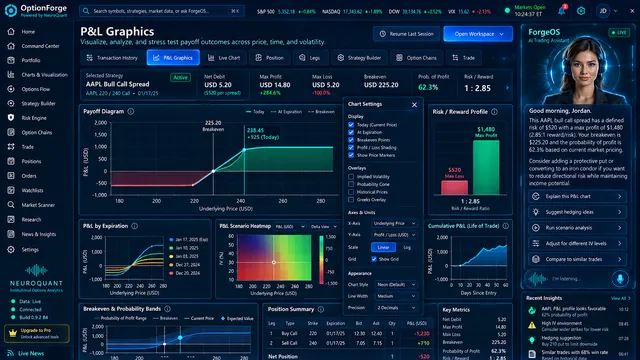Switch to the Position tab

point(269,58)
